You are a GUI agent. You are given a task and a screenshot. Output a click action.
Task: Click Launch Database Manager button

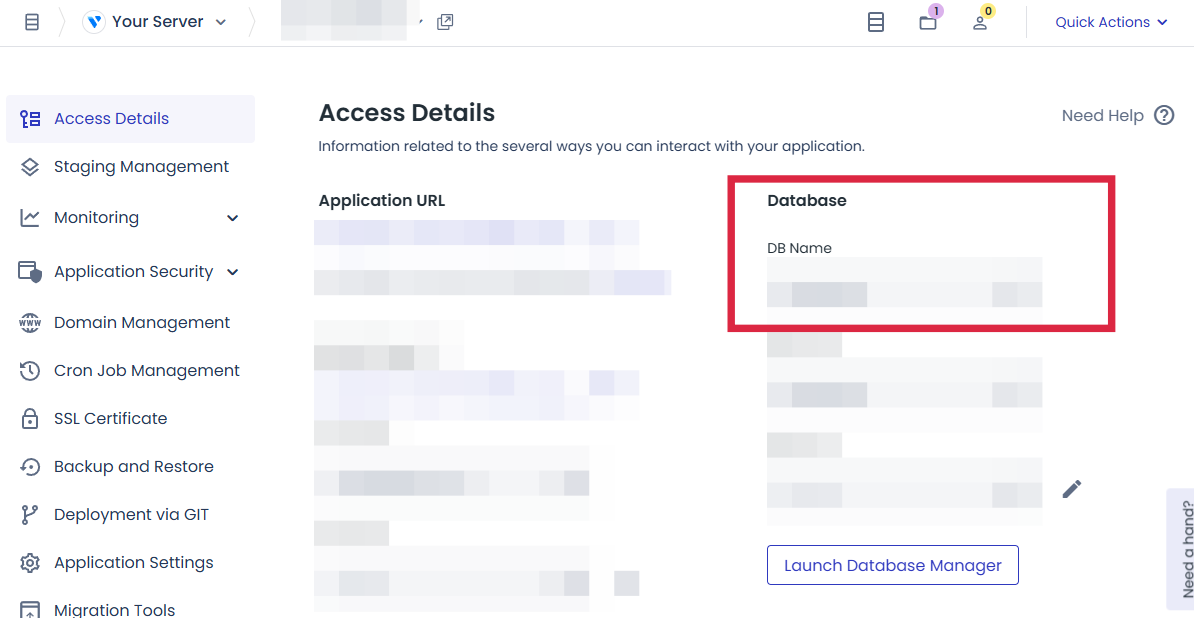[892, 565]
